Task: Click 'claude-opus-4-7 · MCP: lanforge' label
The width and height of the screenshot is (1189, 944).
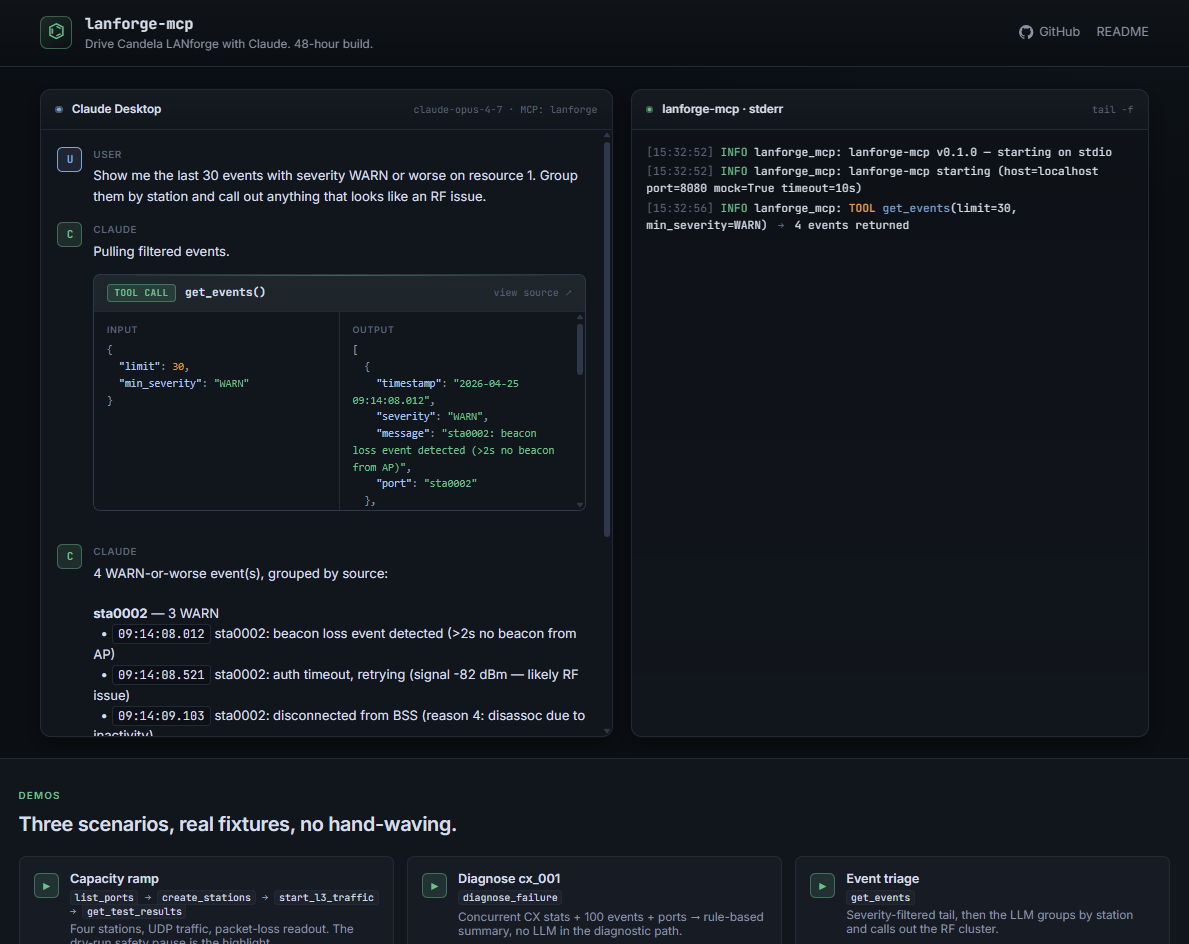Action: click(505, 109)
